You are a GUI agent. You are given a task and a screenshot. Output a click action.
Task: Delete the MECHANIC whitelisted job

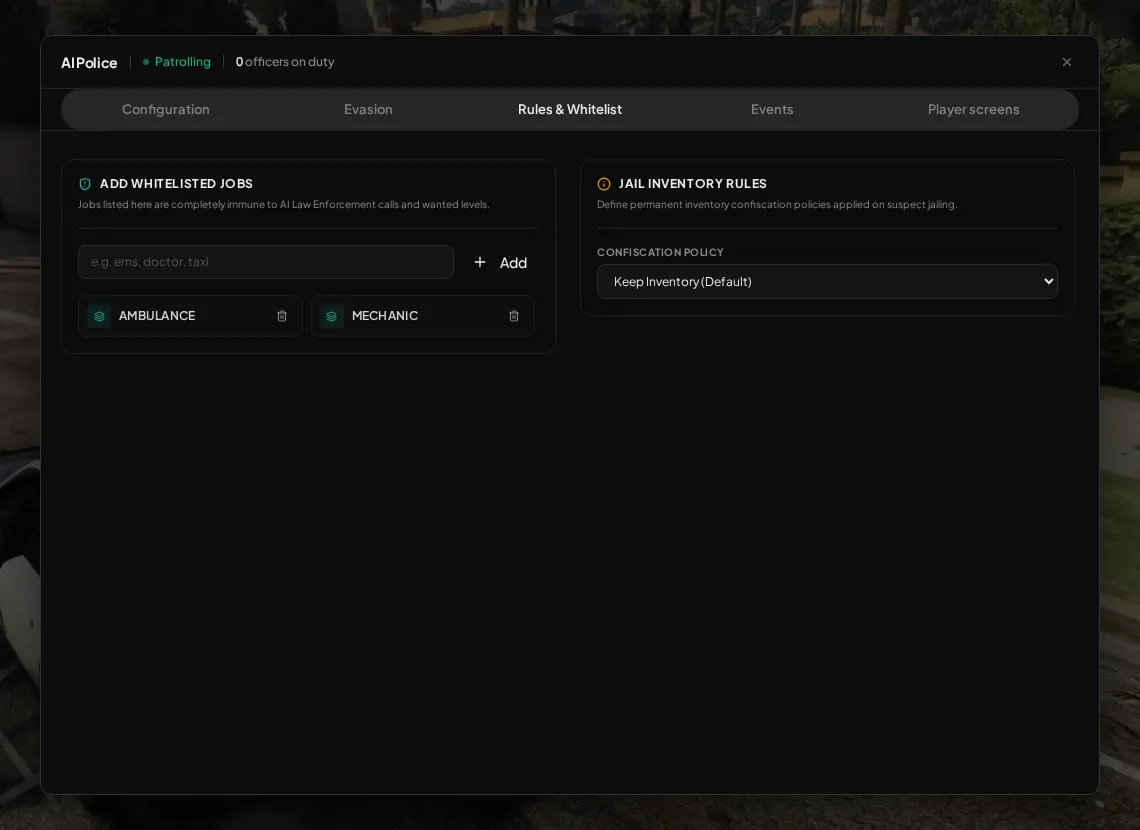(x=514, y=316)
